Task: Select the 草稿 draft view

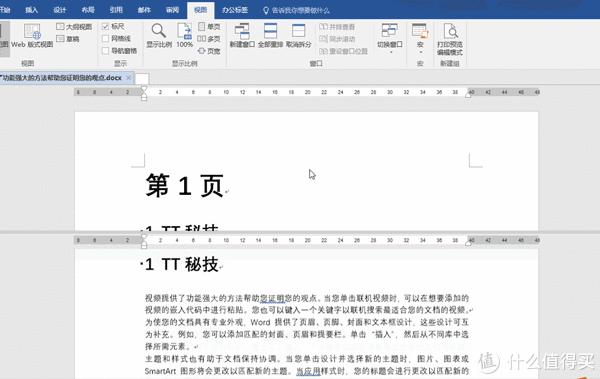Action: point(68,39)
